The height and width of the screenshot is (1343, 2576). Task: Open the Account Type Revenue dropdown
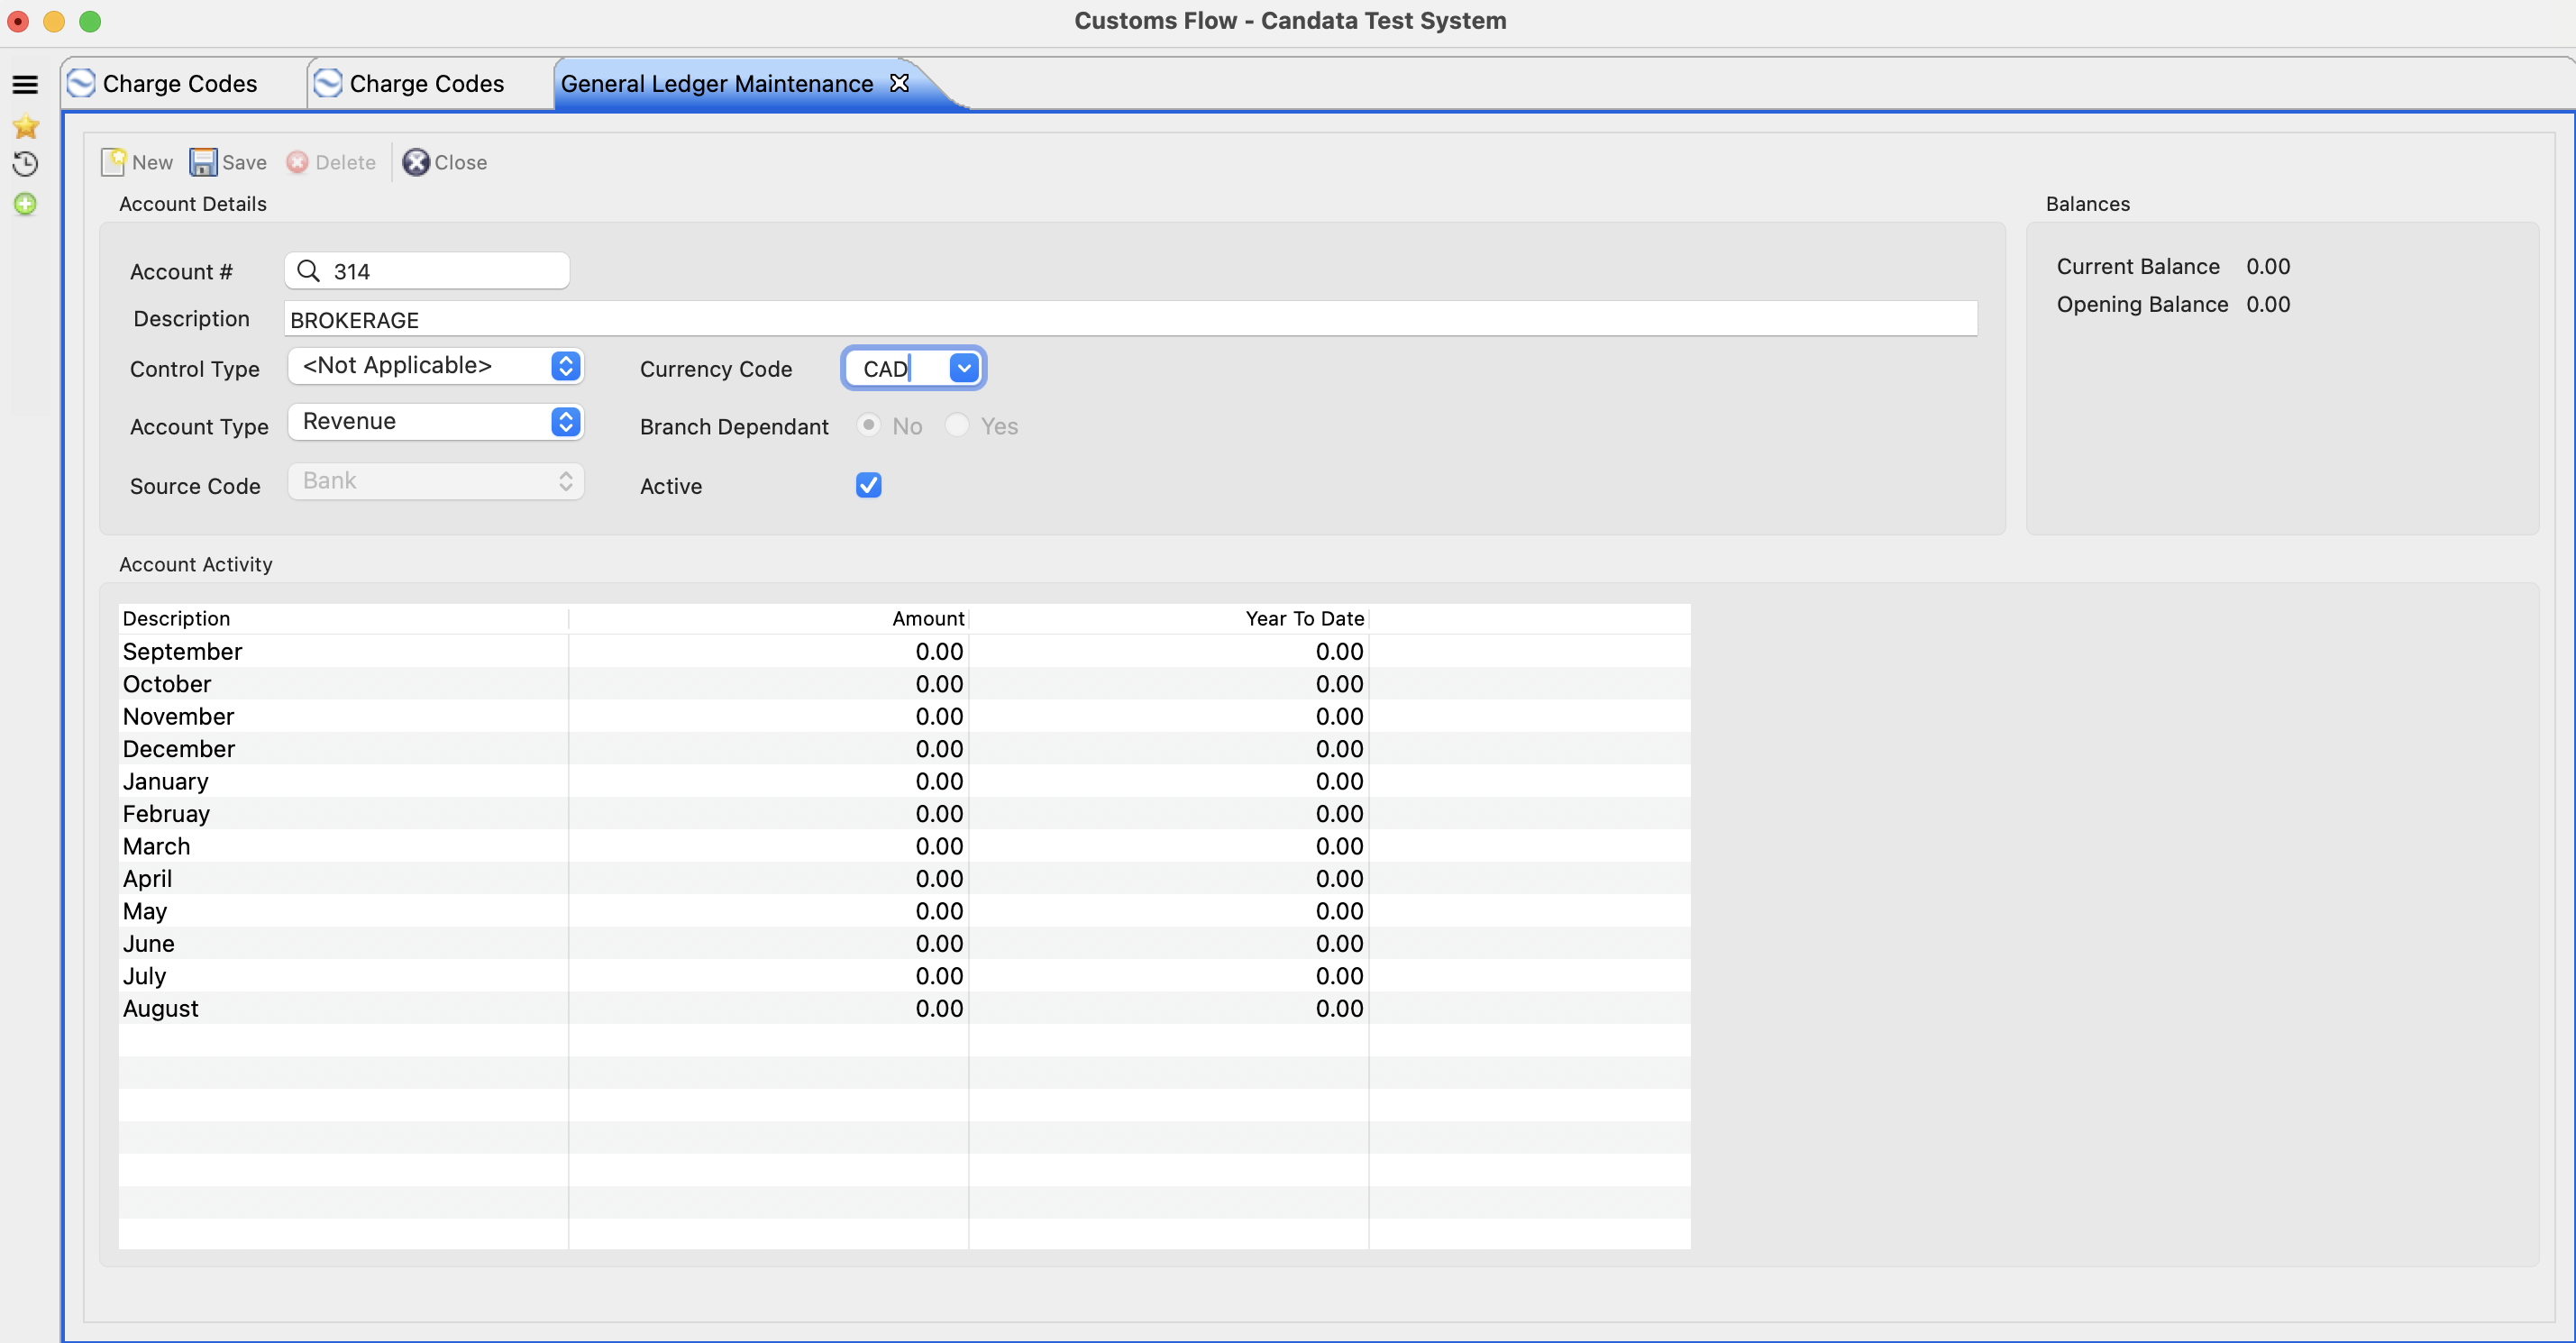435,422
